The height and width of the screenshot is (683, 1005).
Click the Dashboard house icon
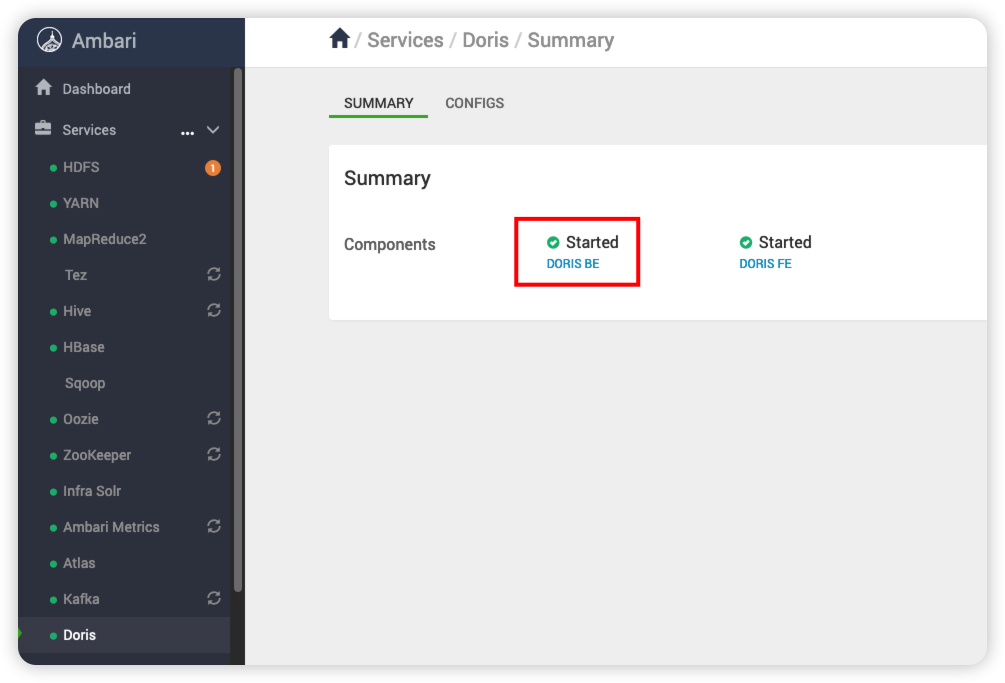(x=44, y=87)
